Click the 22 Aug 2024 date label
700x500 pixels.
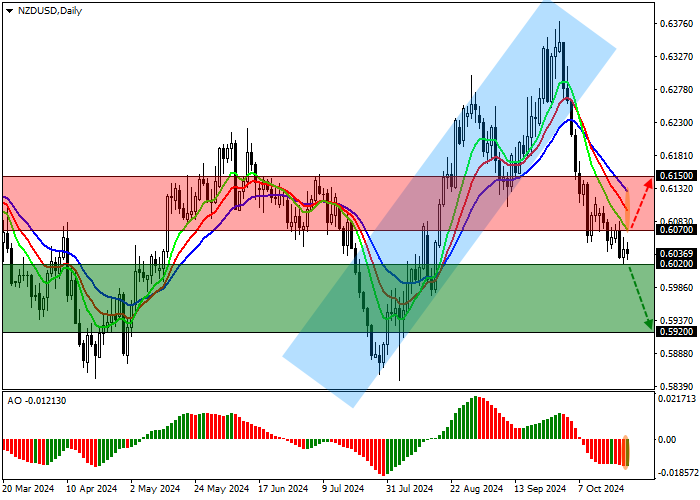(x=476, y=489)
